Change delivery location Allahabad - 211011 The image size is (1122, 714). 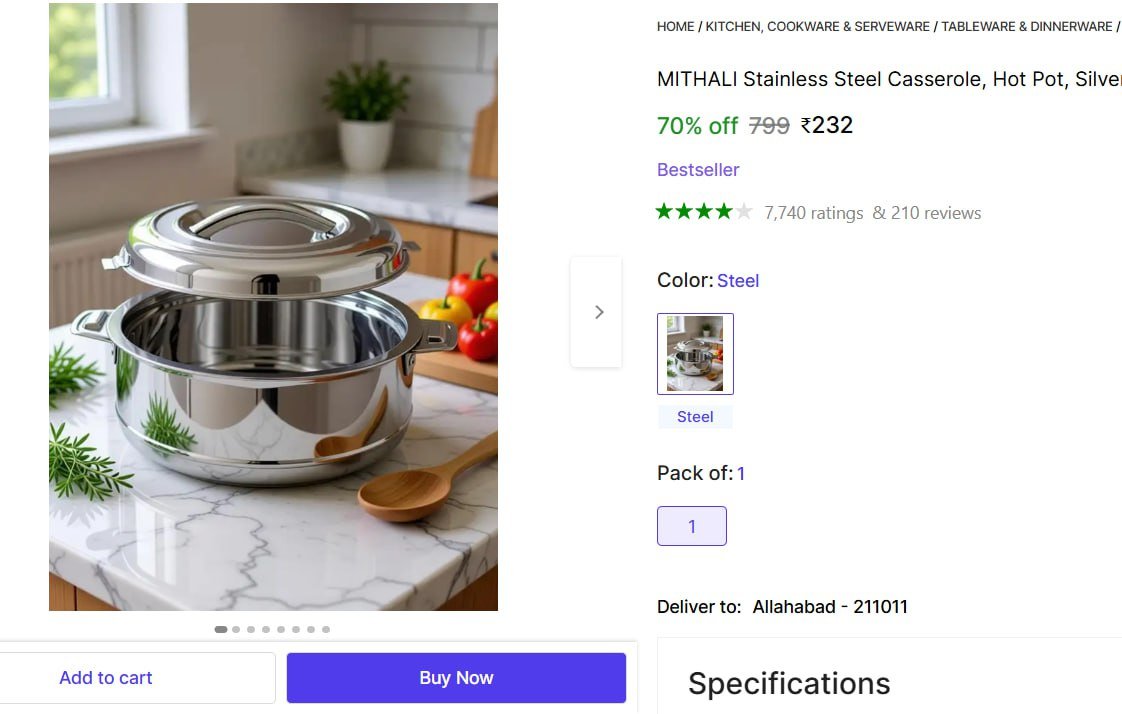pos(830,607)
